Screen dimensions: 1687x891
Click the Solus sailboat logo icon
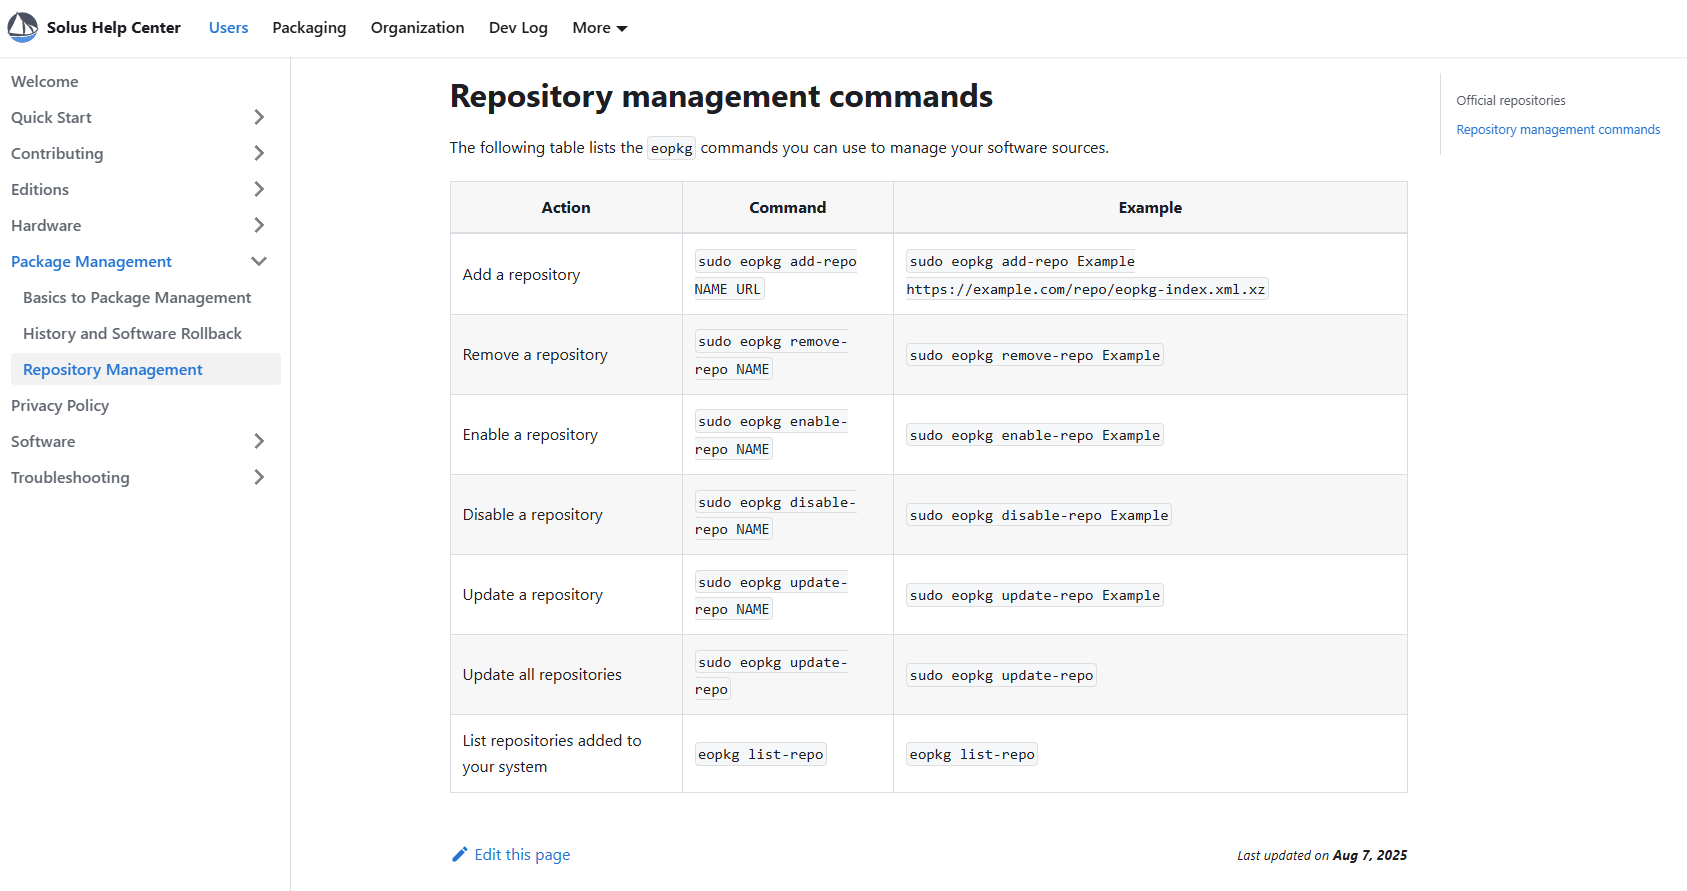tap(22, 27)
